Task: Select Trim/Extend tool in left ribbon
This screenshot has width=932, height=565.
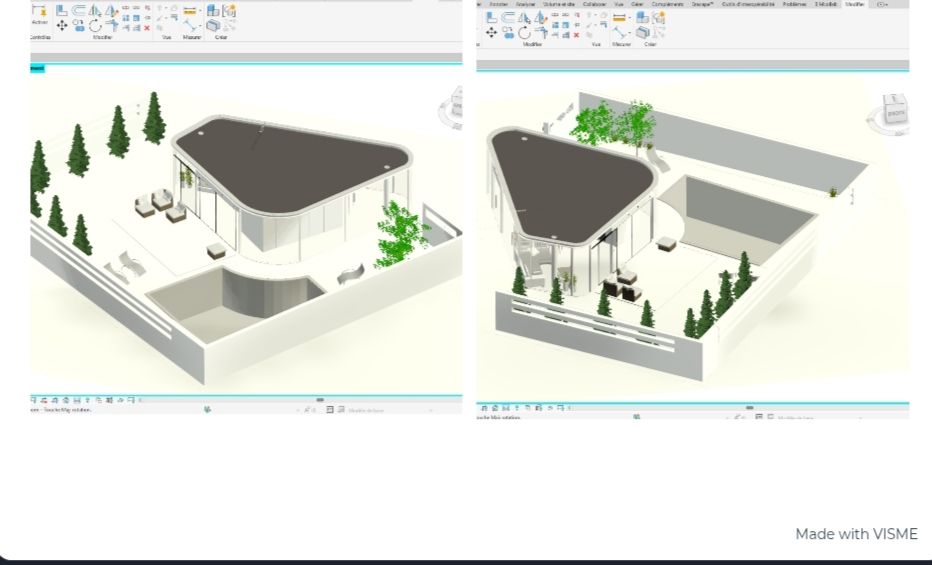Action: click(111, 26)
